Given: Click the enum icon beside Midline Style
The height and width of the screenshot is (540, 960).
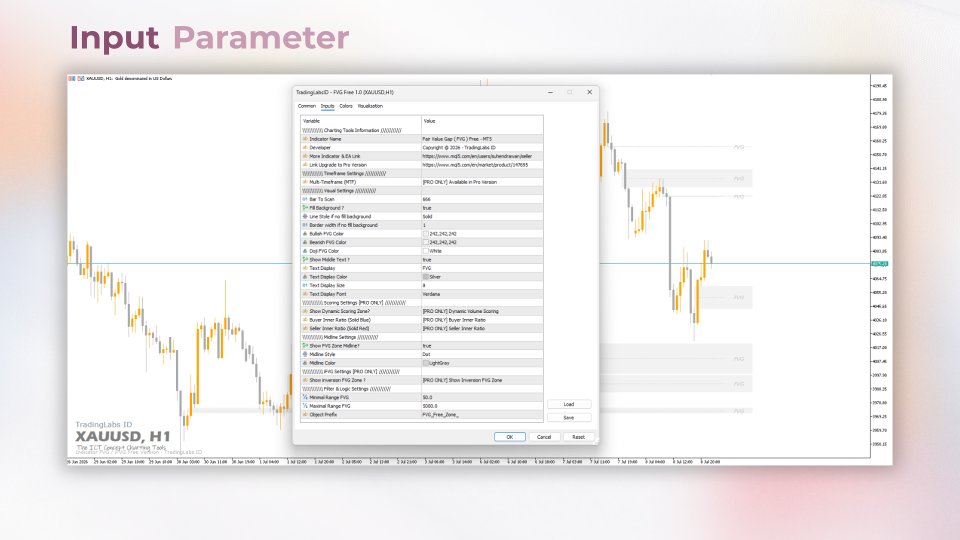Looking at the screenshot, I should pyautogui.click(x=305, y=354).
